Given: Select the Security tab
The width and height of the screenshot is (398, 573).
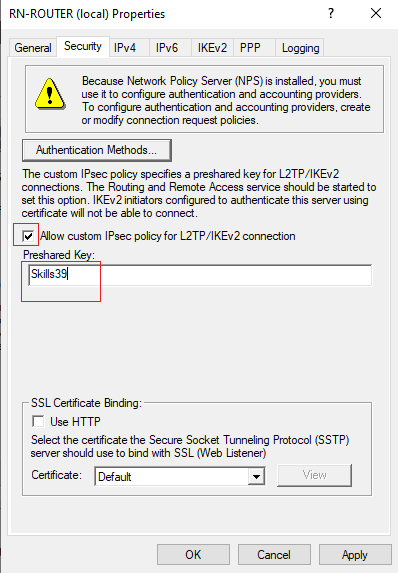Looking at the screenshot, I should [83, 46].
